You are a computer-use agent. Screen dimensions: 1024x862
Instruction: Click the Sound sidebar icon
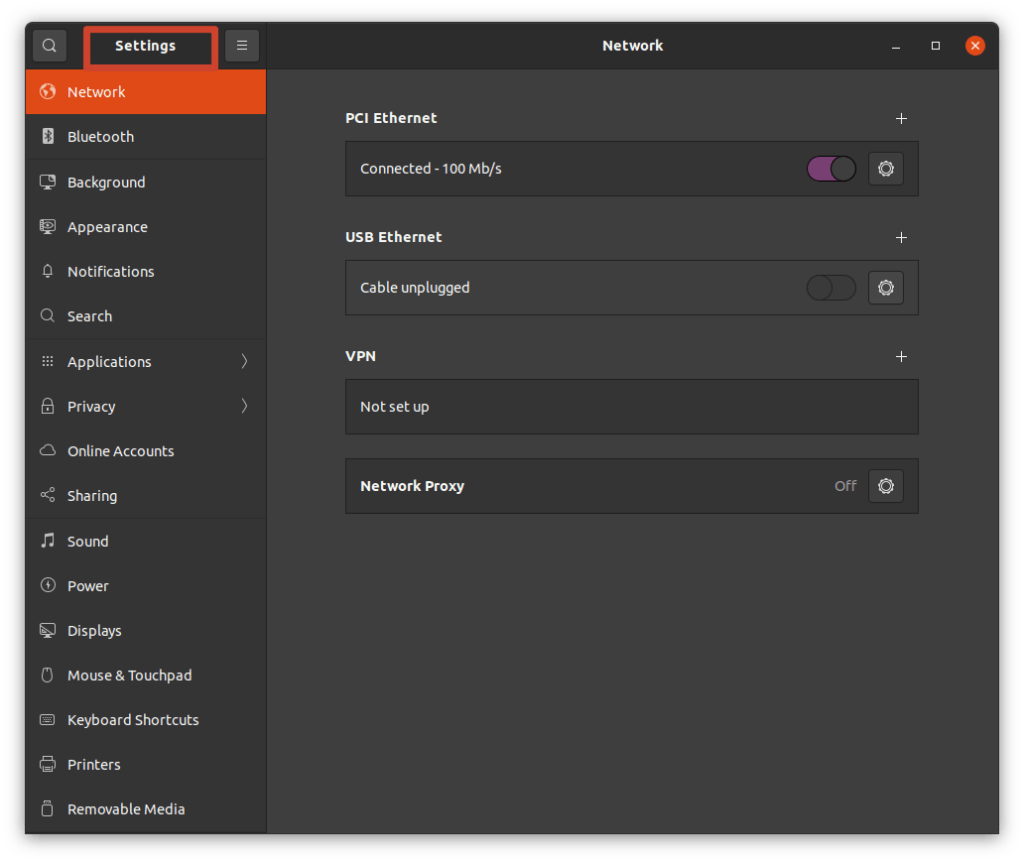47,541
